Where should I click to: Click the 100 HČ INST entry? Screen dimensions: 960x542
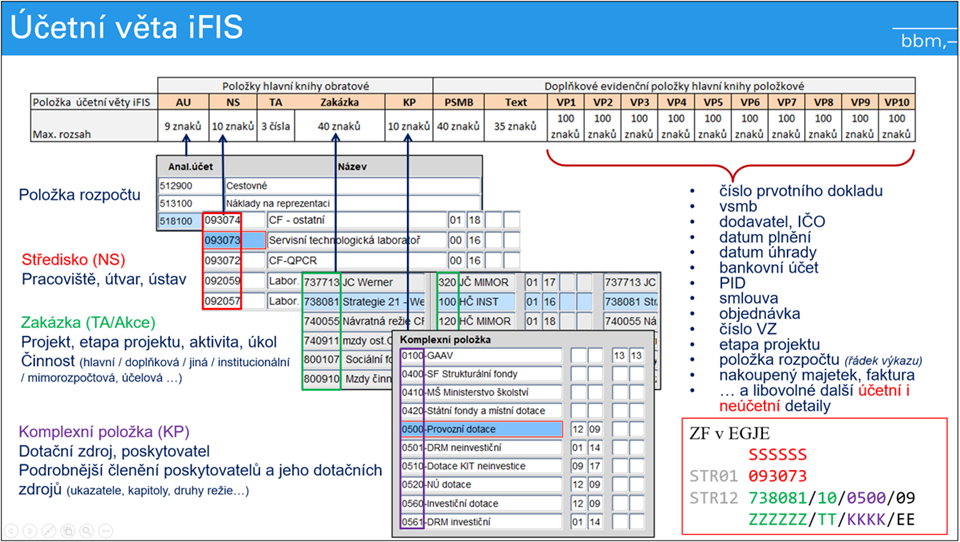click(474, 301)
